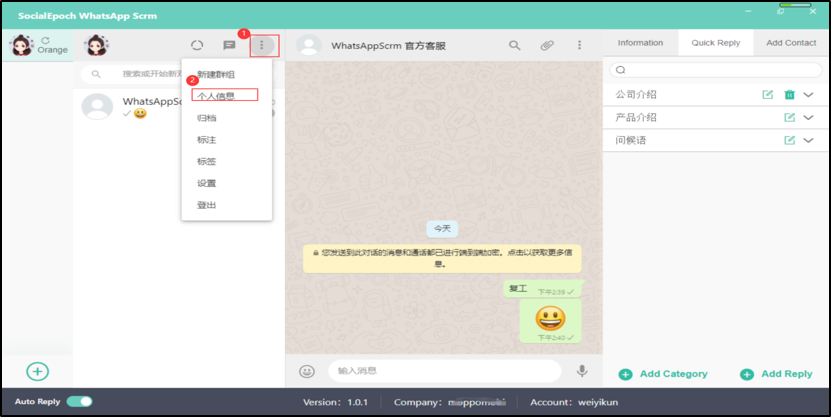The height and width of the screenshot is (417, 831).
Task: Switch to the Add Contact tab
Action: click(x=791, y=43)
